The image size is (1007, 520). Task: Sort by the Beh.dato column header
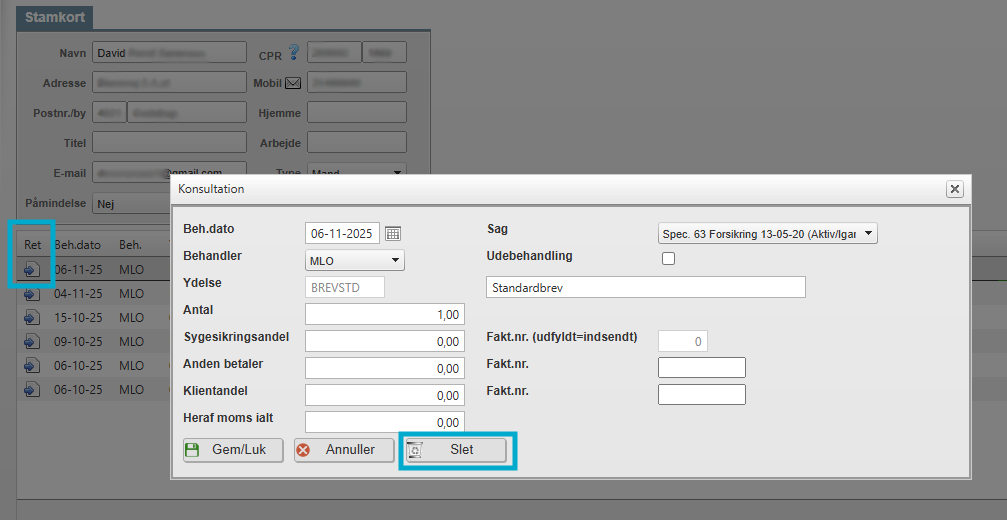77,244
